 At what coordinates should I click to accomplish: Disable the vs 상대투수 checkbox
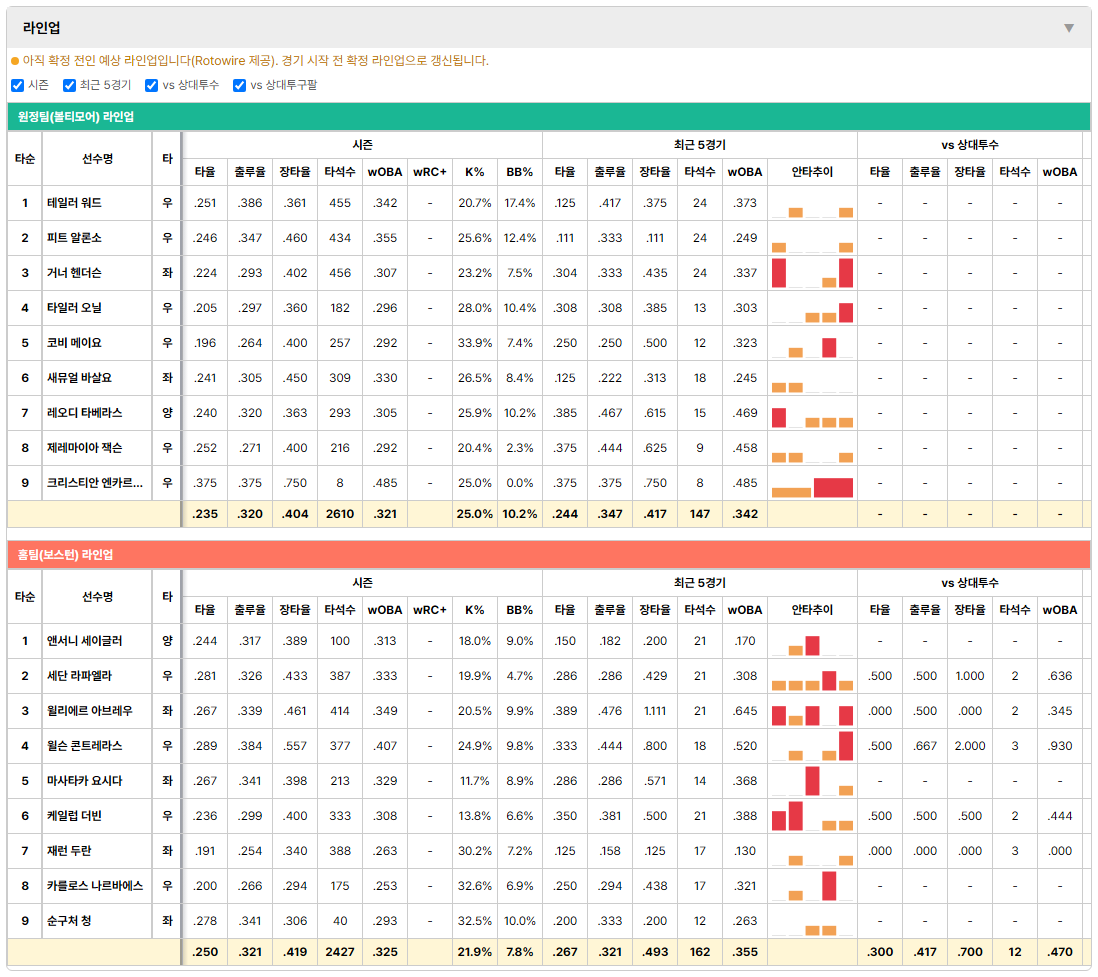pyautogui.click(x=151, y=85)
